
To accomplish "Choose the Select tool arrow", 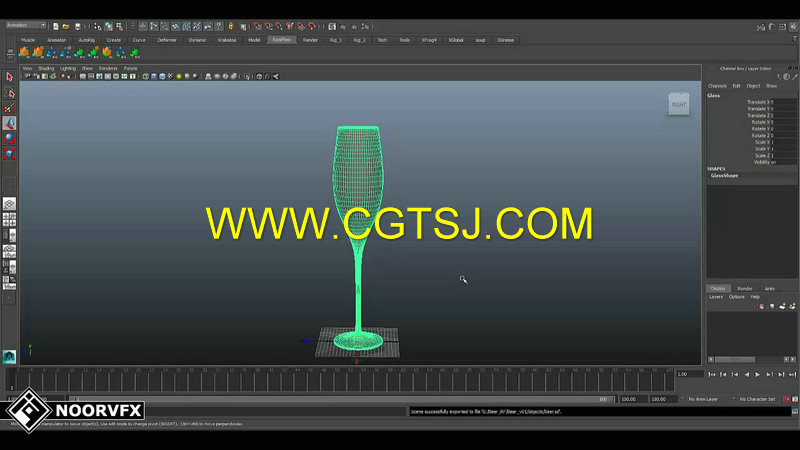I will point(9,77).
